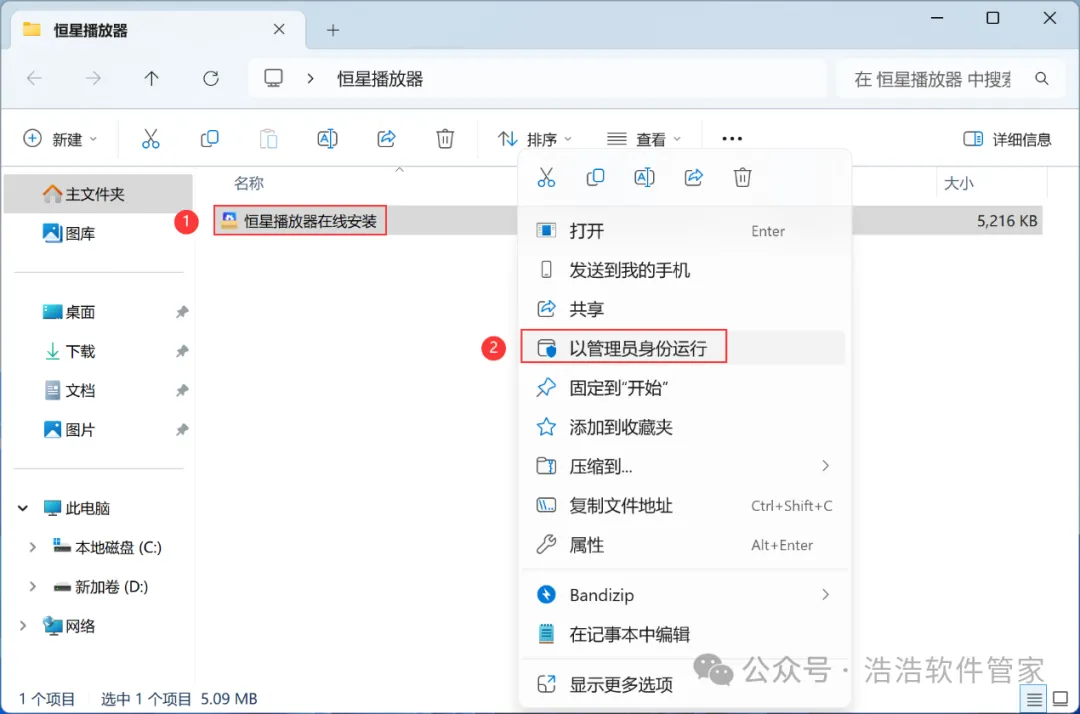
Task: Click the Cut icon in the main toolbar
Action: coord(150,139)
